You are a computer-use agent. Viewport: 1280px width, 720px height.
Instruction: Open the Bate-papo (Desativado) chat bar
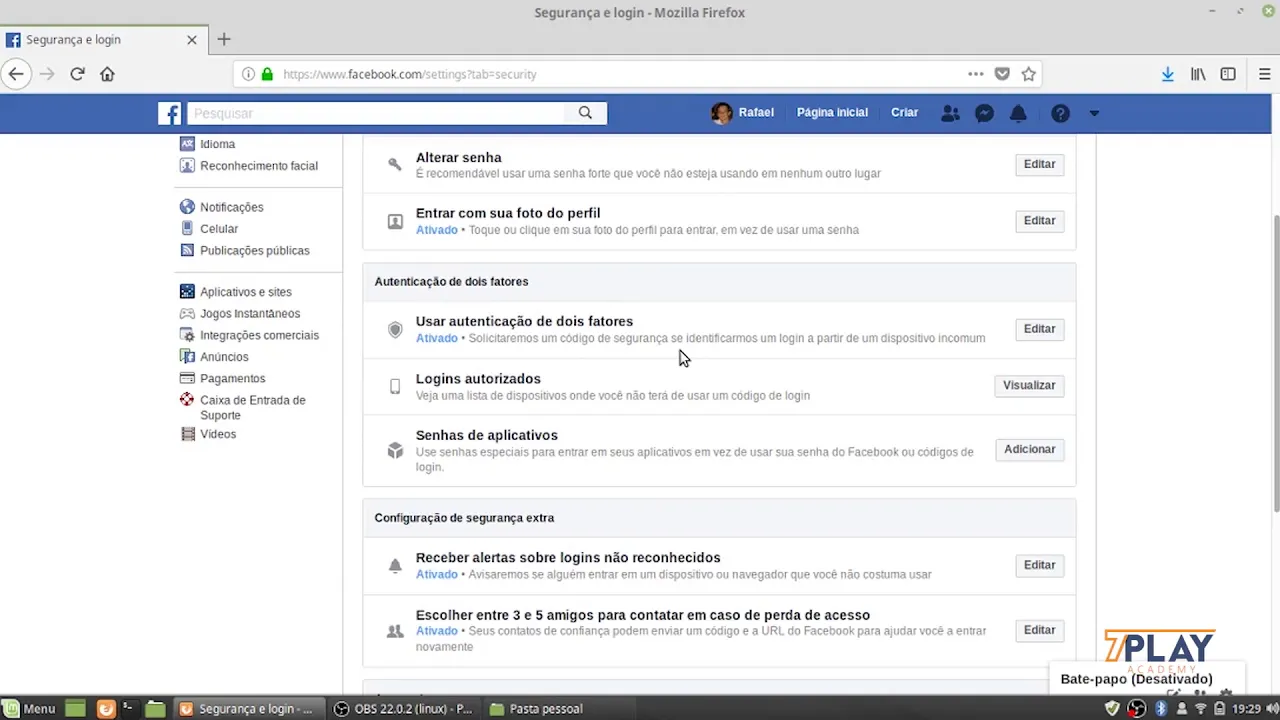(x=1146, y=679)
